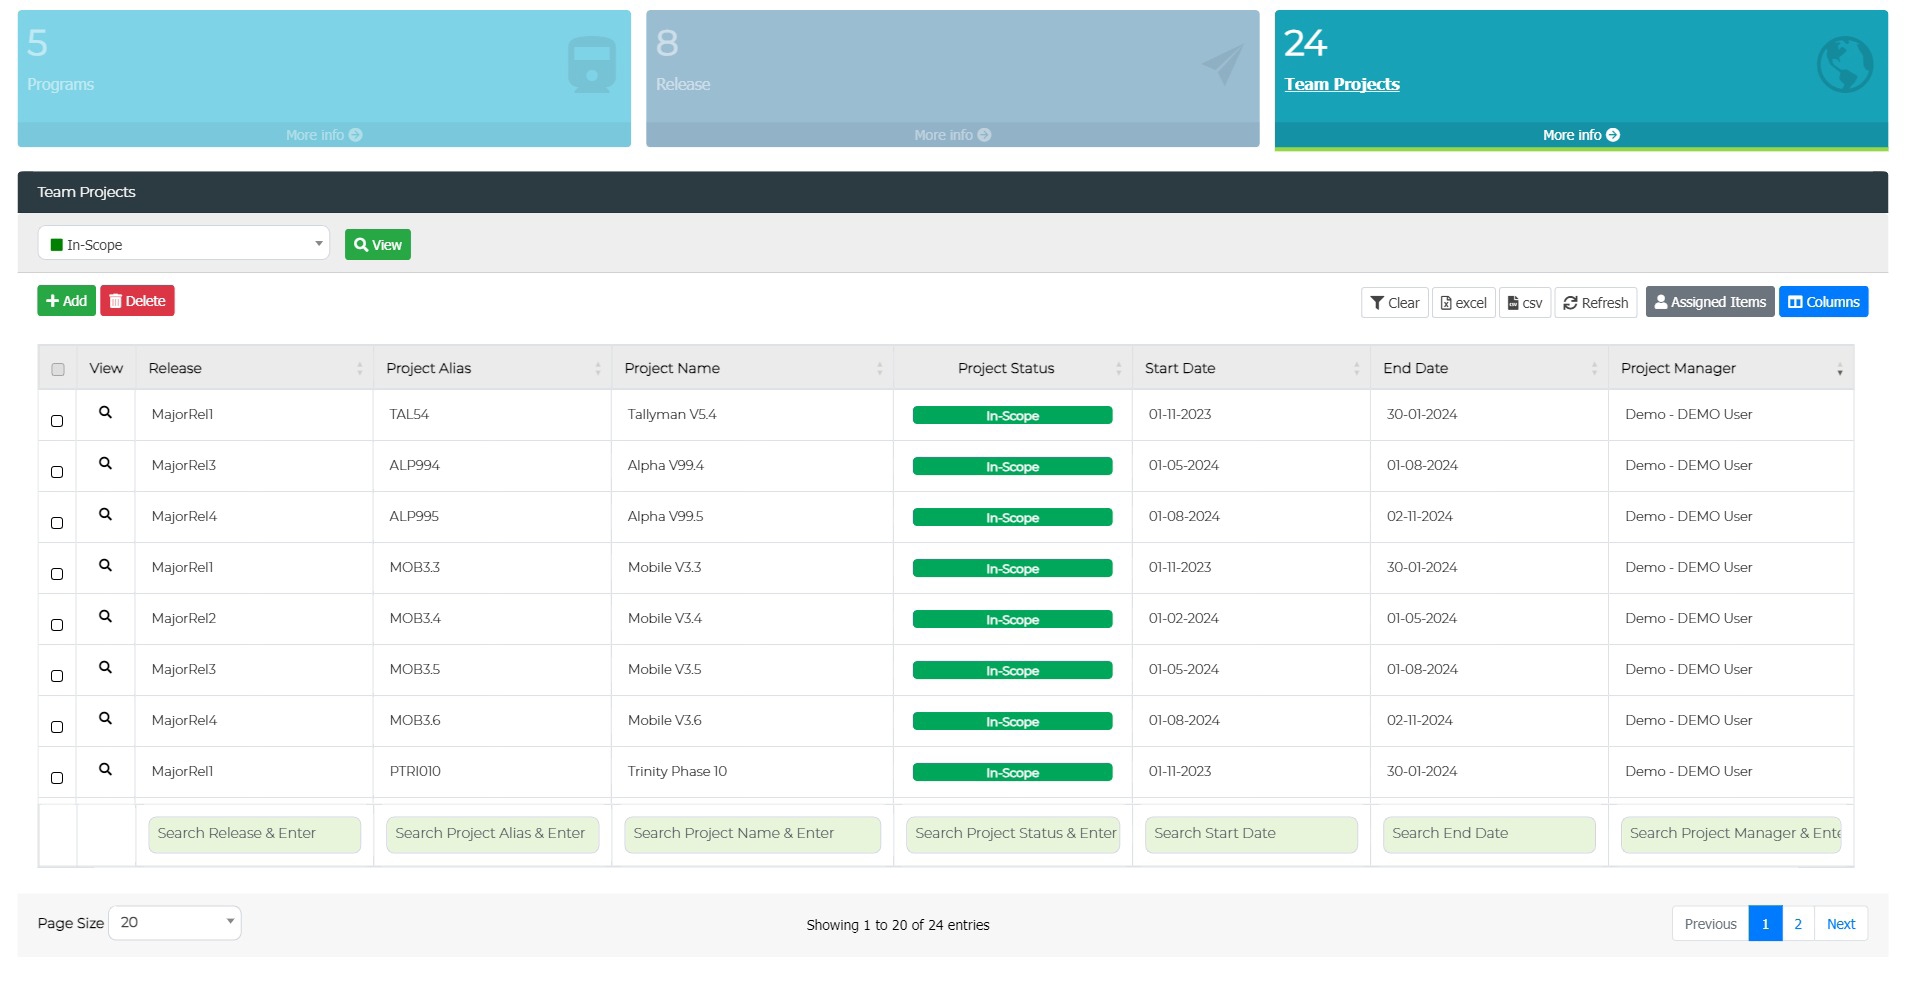Viewport: 1906px width, 983px height.
Task: Check the box for MOB3.6 row
Action: pos(57,727)
